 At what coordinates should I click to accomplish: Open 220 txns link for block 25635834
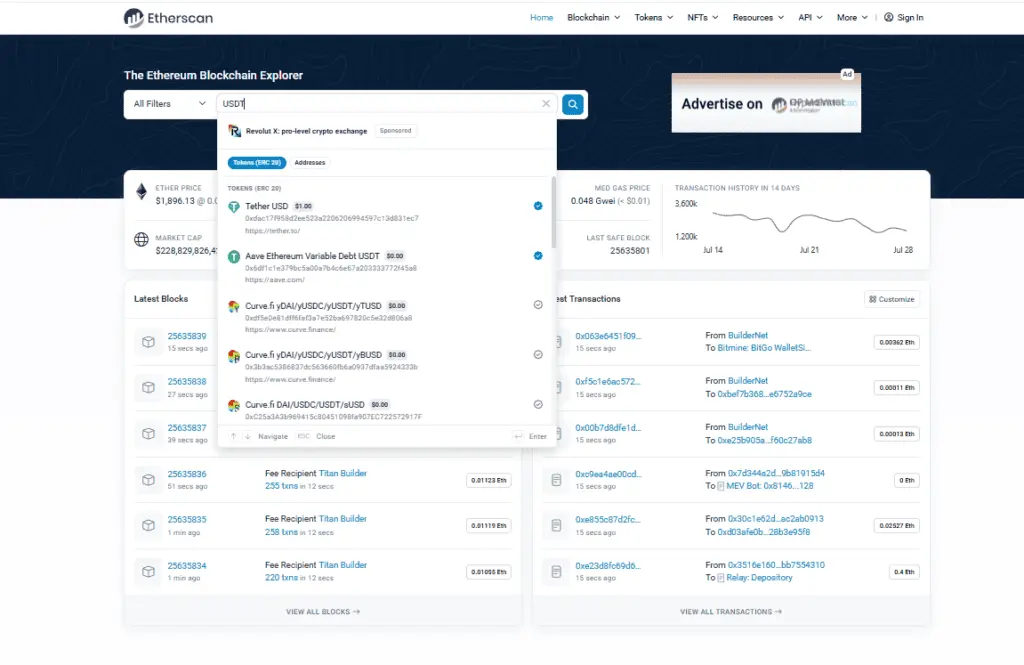click(x=281, y=578)
